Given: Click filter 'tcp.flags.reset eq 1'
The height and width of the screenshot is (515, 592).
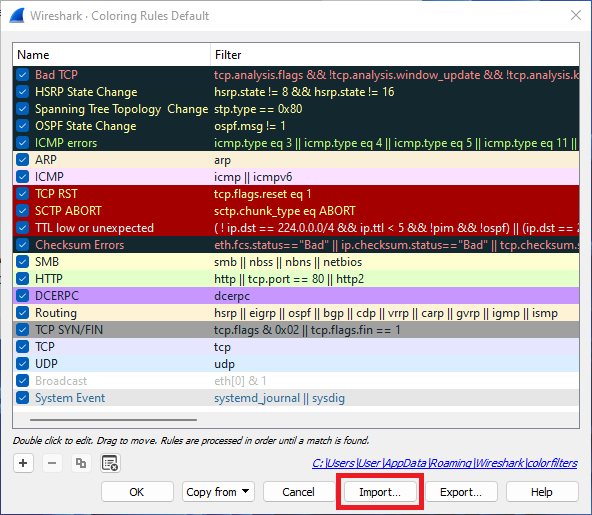Looking at the screenshot, I should tap(263, 194).
